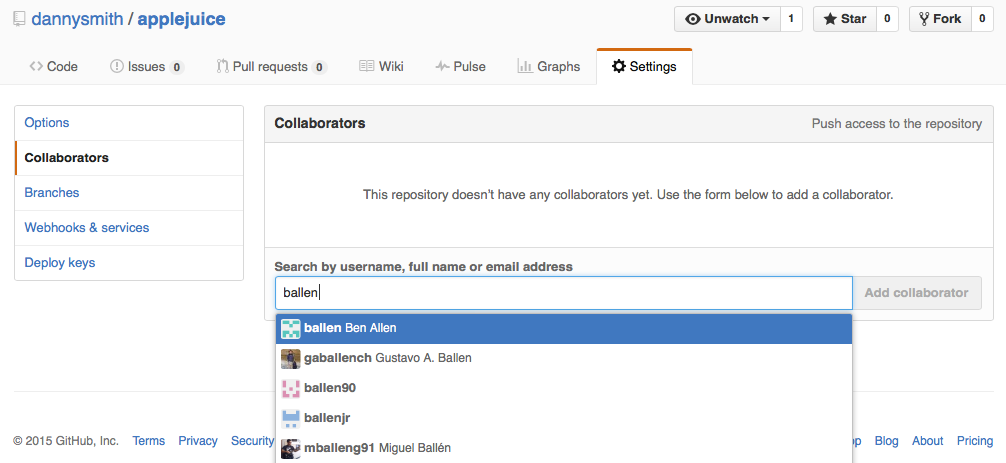Open the Wiki tab
The width and height of the screenshot is (1006, 463).
point(381,67)
